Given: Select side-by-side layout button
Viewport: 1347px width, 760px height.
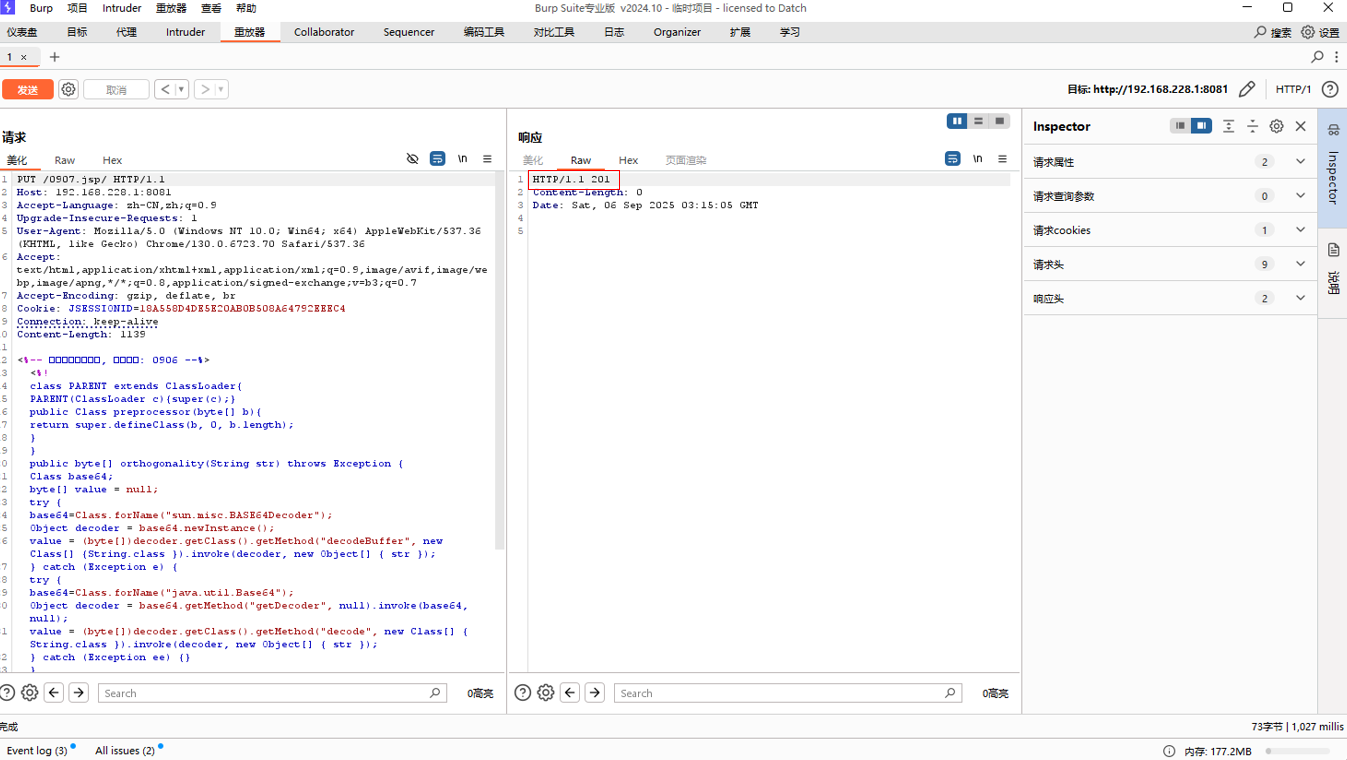Looking at the screenshot, I should coord(957,121).
